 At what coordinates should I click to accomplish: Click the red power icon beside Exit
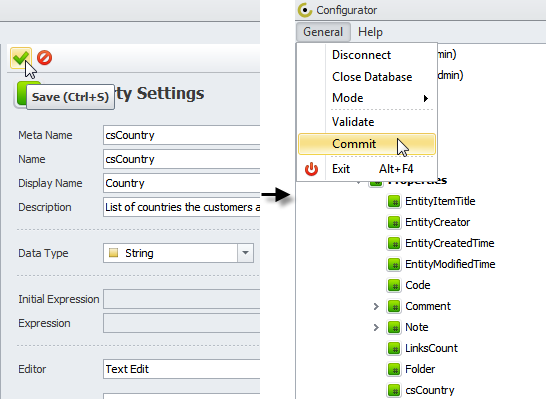(311, 169)
